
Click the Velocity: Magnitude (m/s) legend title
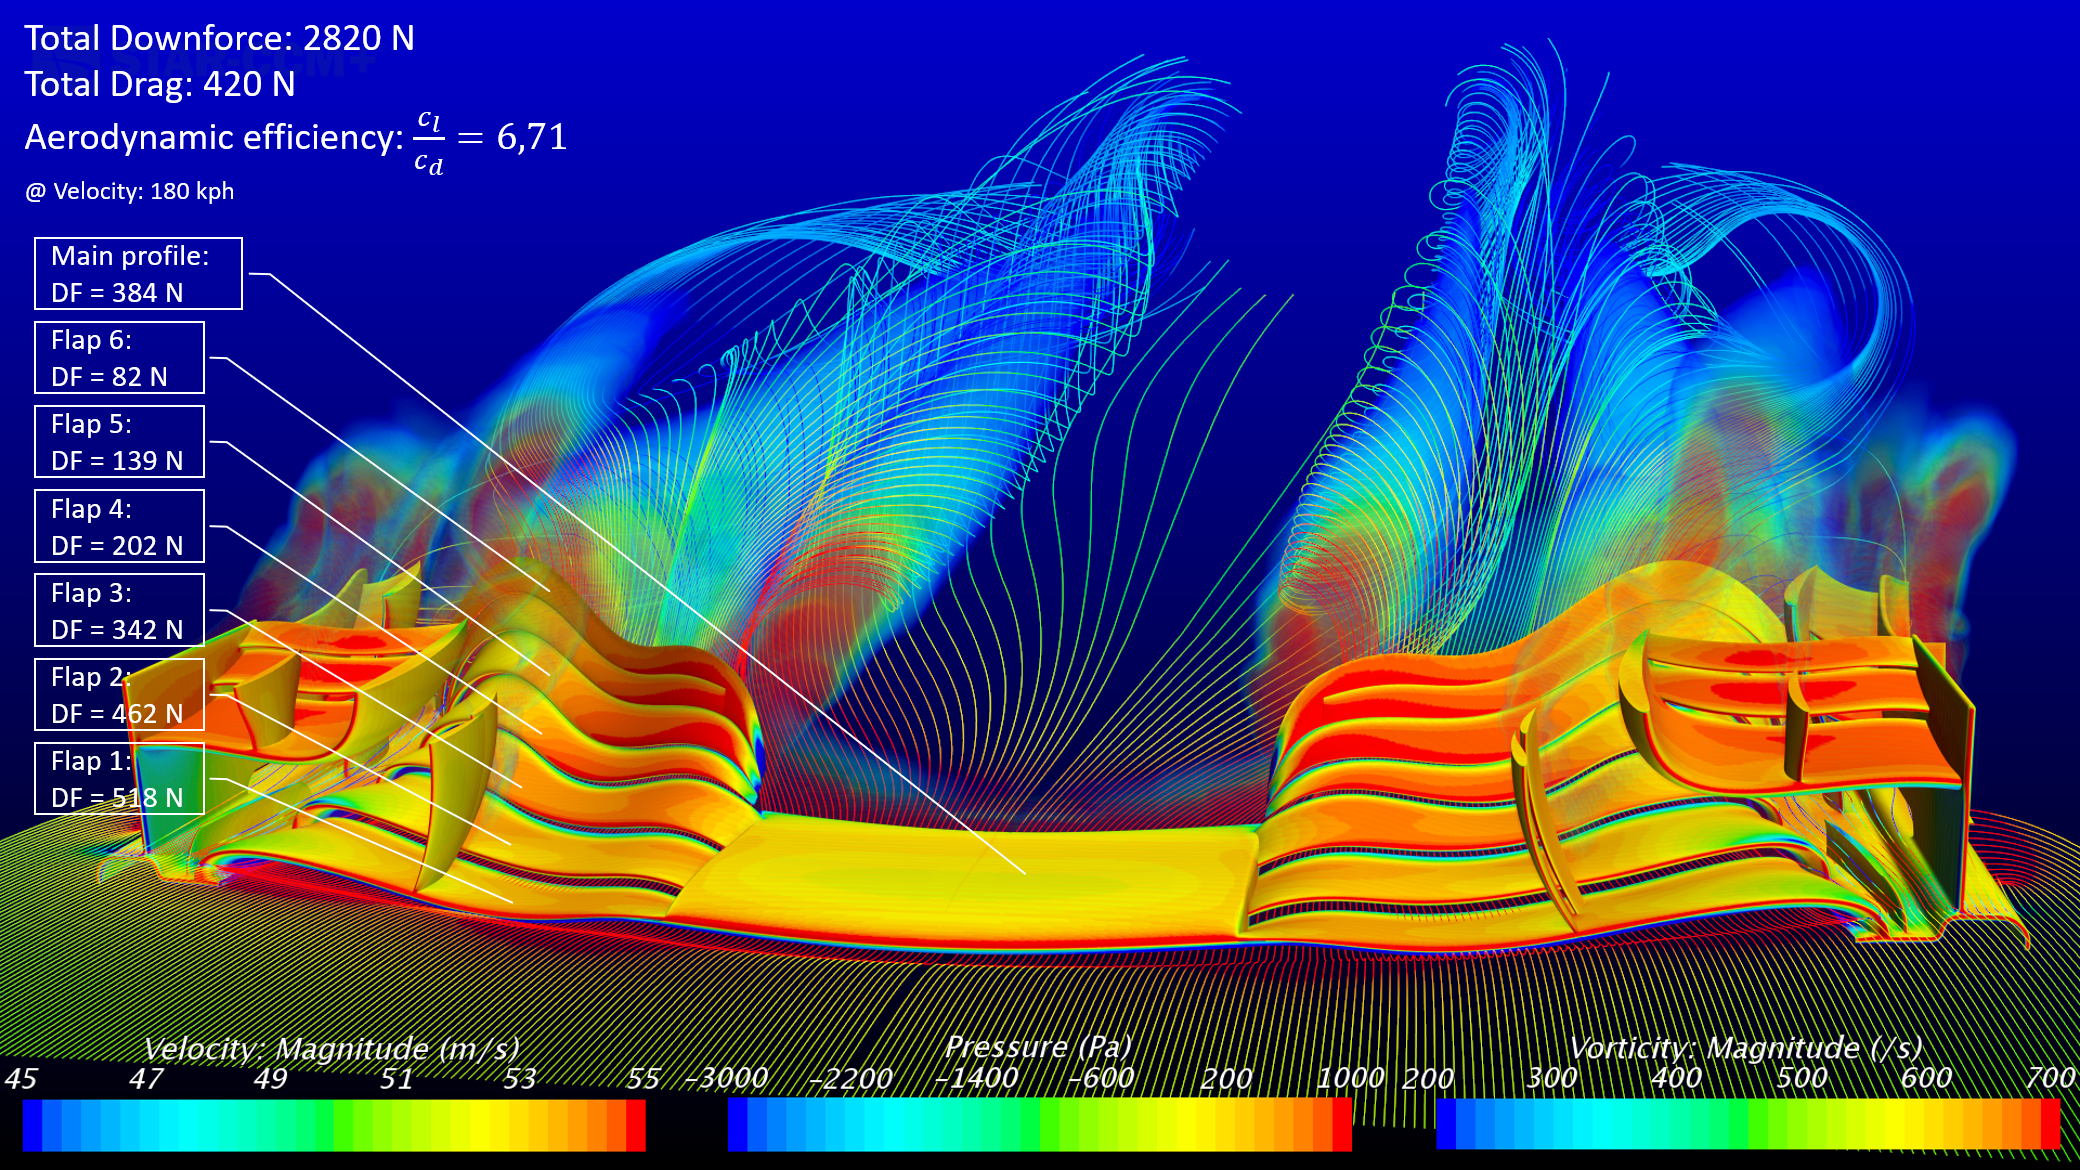point(331,1049)
